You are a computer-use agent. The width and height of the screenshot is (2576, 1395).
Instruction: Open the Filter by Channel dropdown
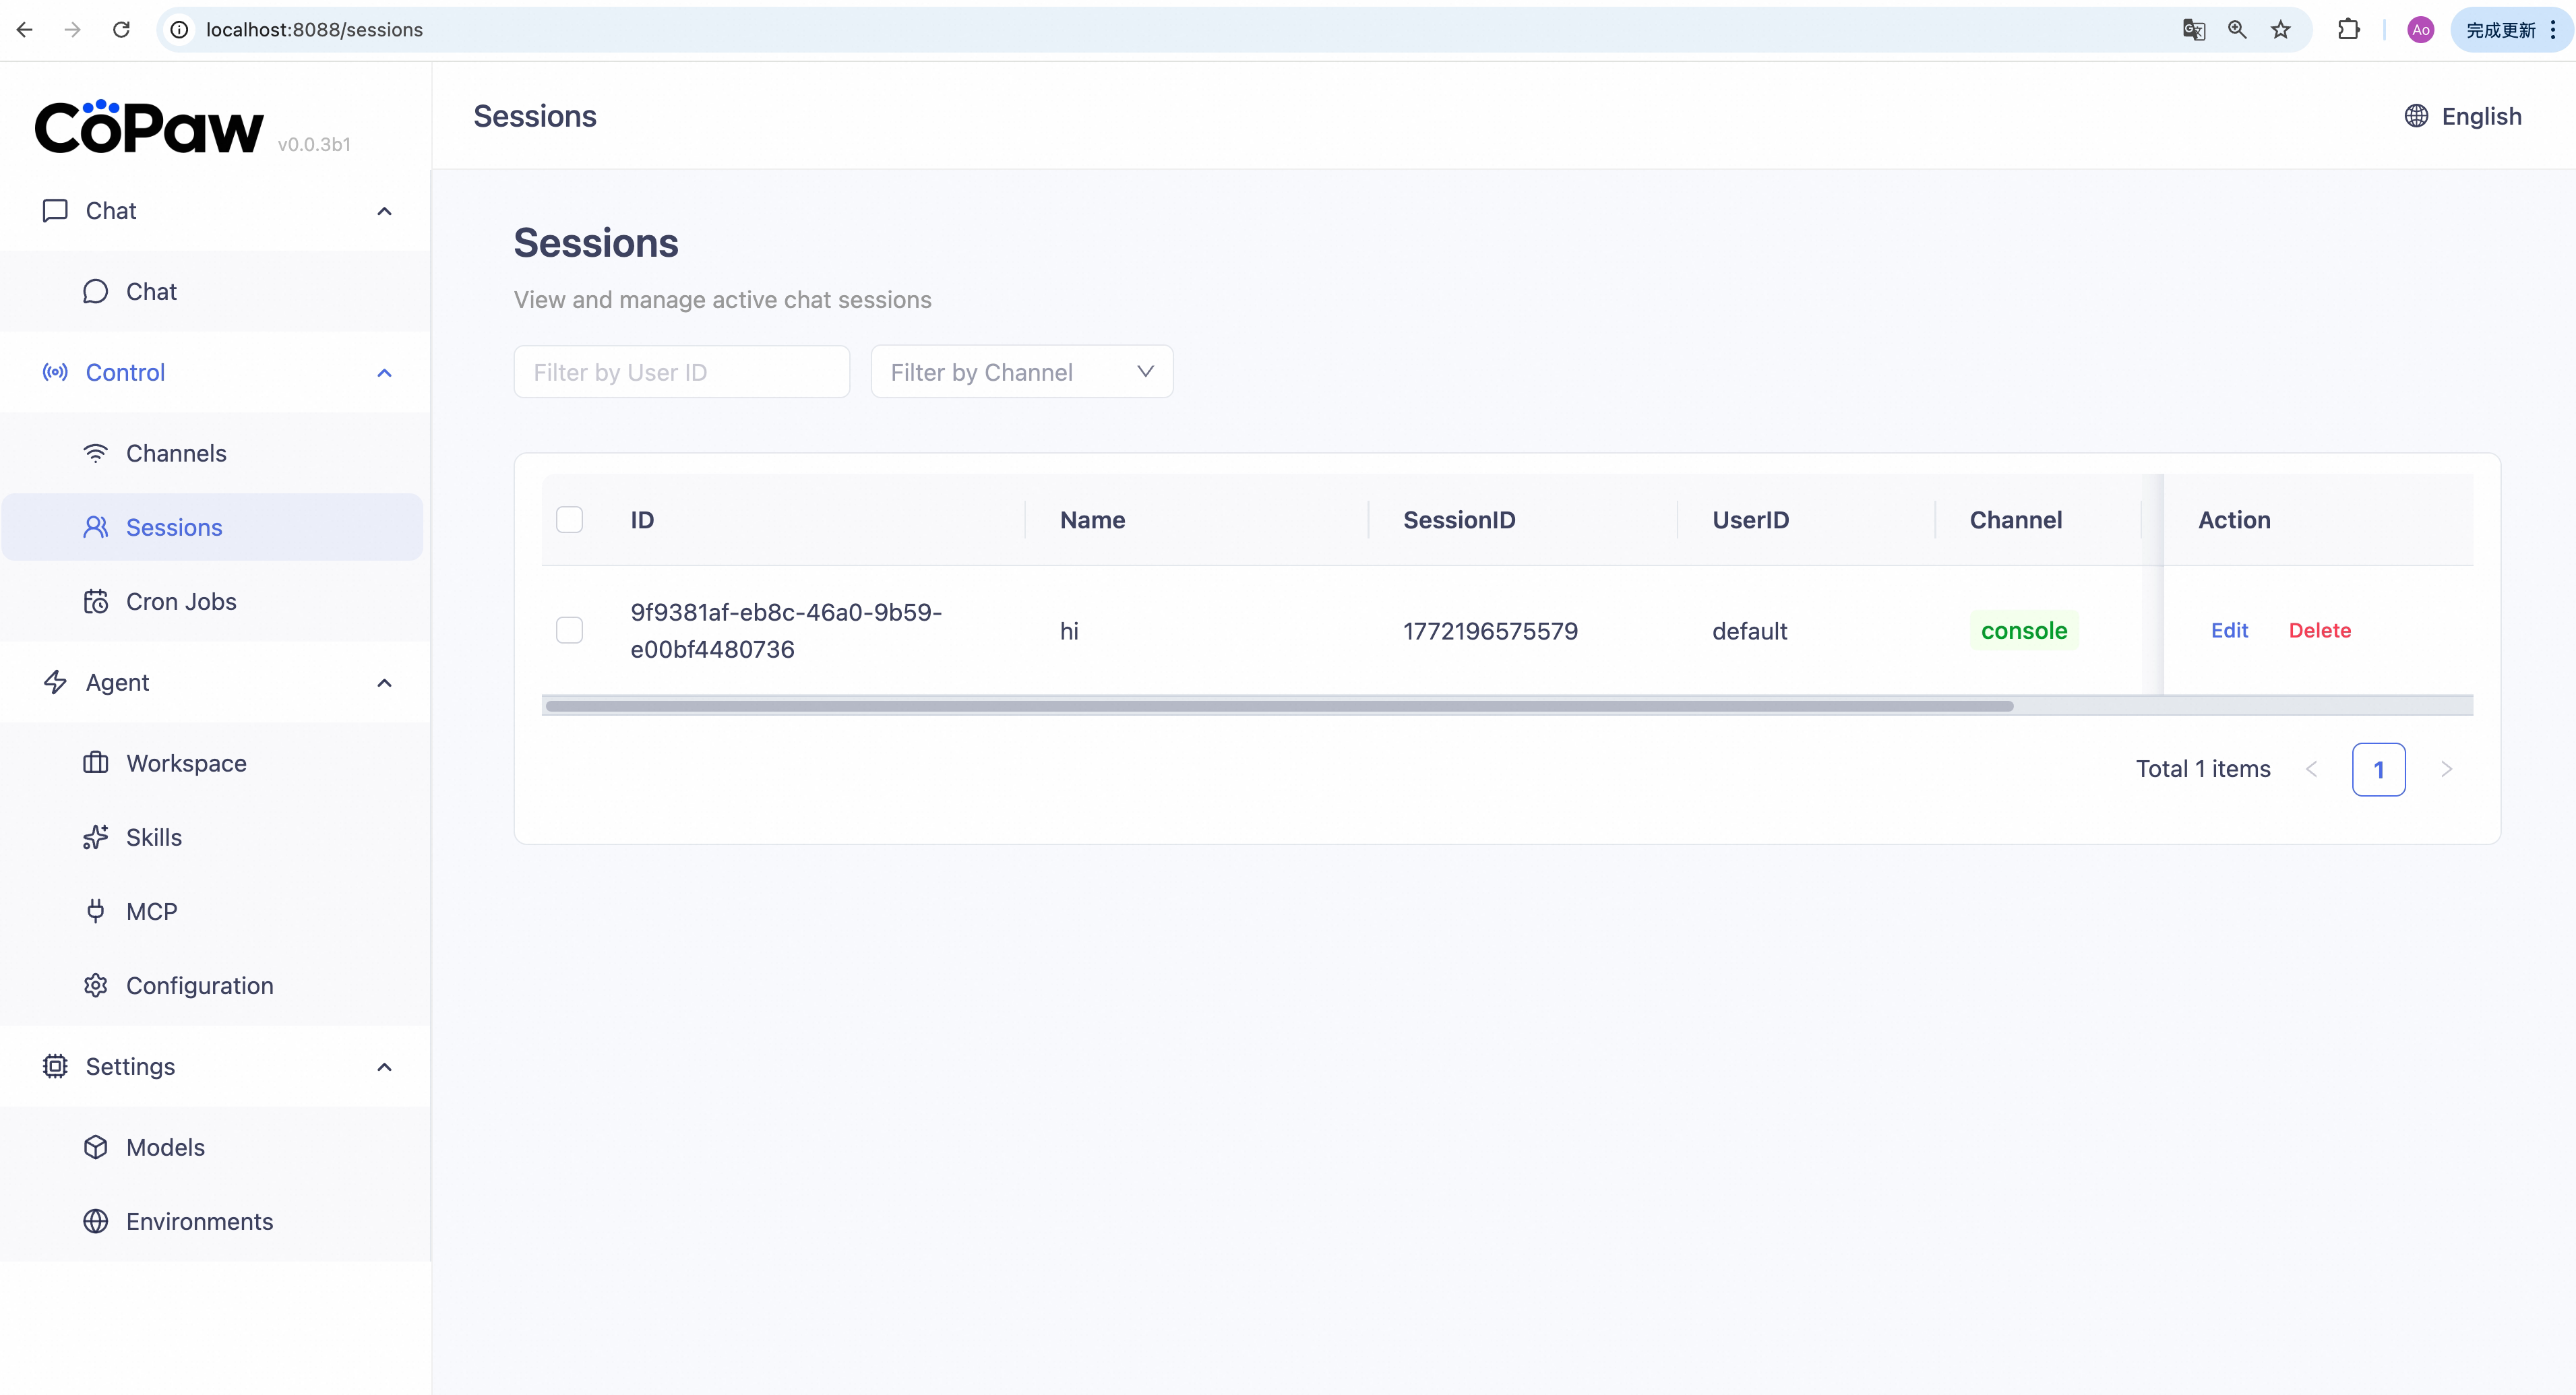click(1021, 372)
